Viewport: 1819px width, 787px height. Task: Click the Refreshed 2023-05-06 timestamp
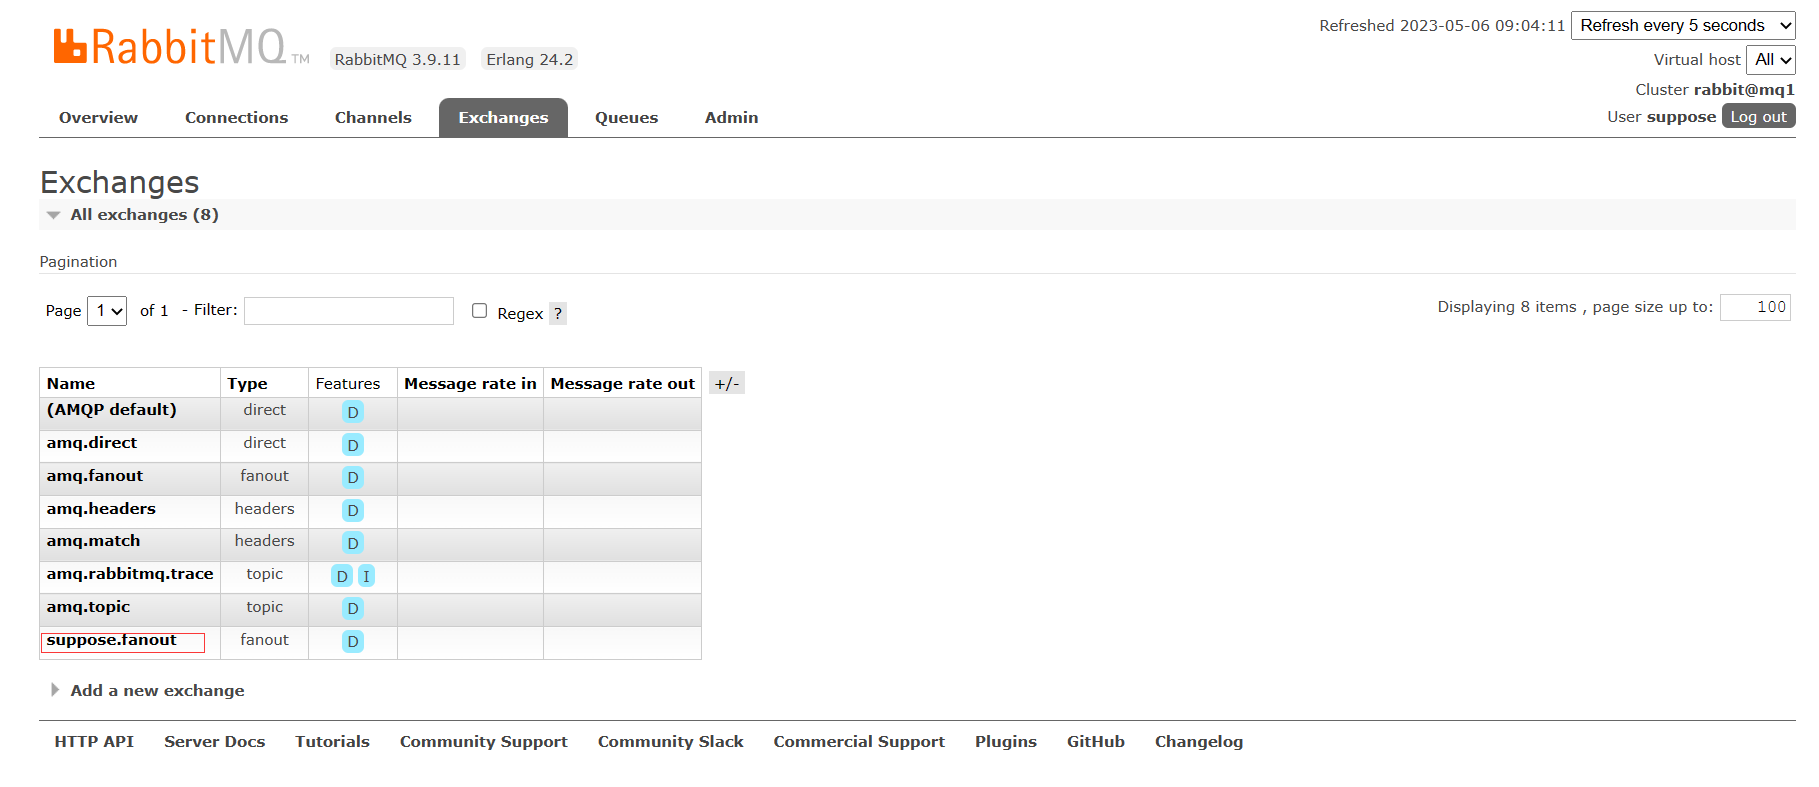[x=1442, y=26]
